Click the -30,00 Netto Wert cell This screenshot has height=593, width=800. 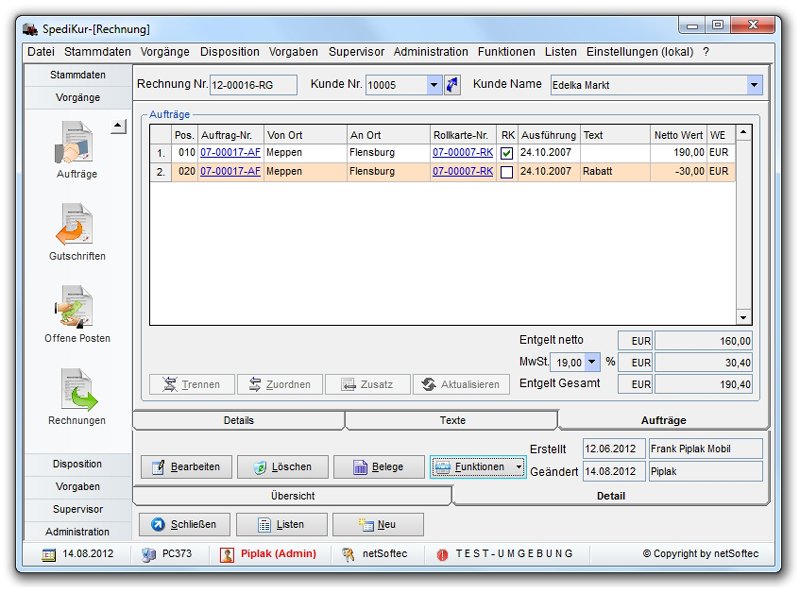click(678, 171)
